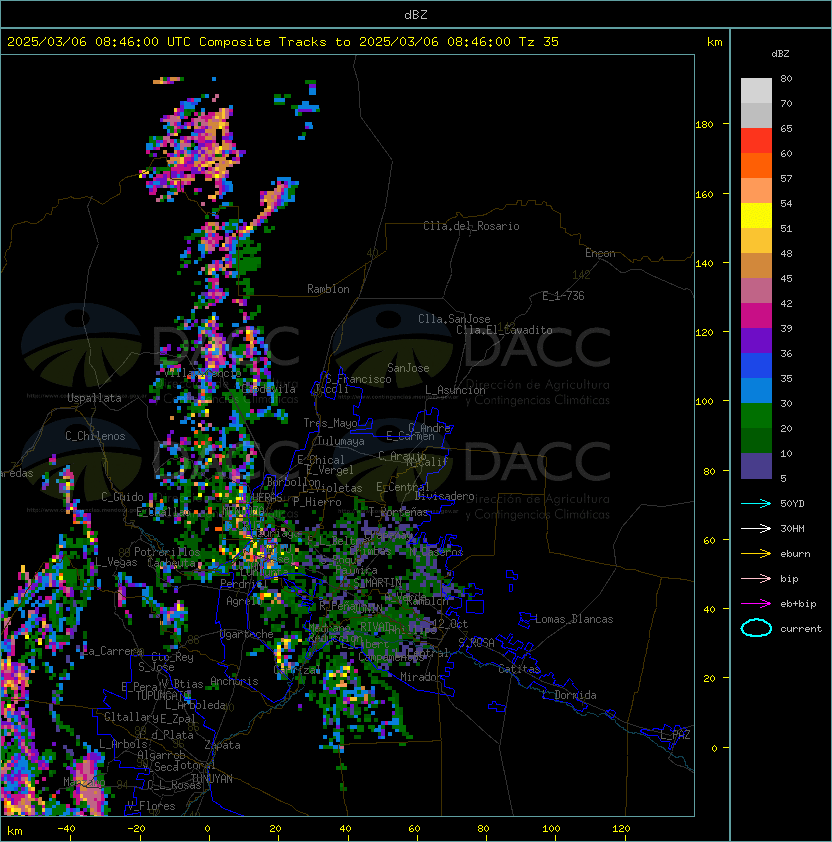Screen dimensions: 832x842
Task: Click the 'Uspallata' place label
Action: tap(94, 398)
